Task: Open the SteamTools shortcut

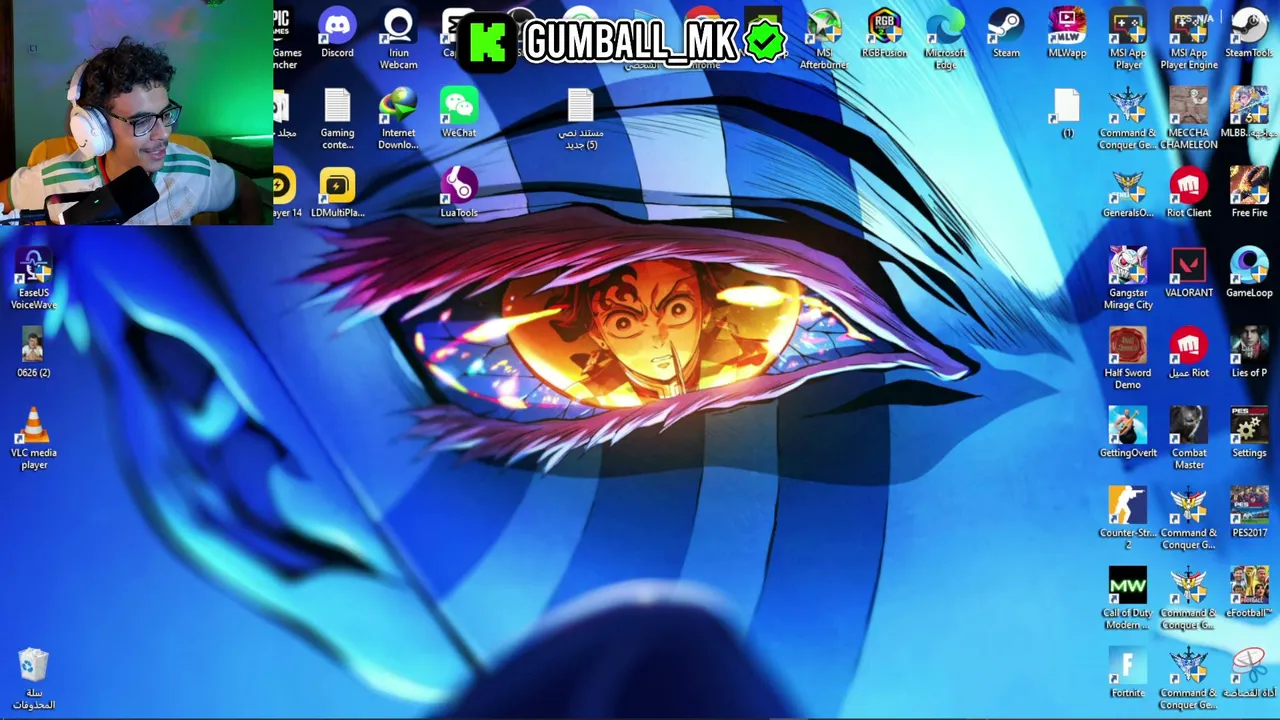Action: tap(1249, 33)
